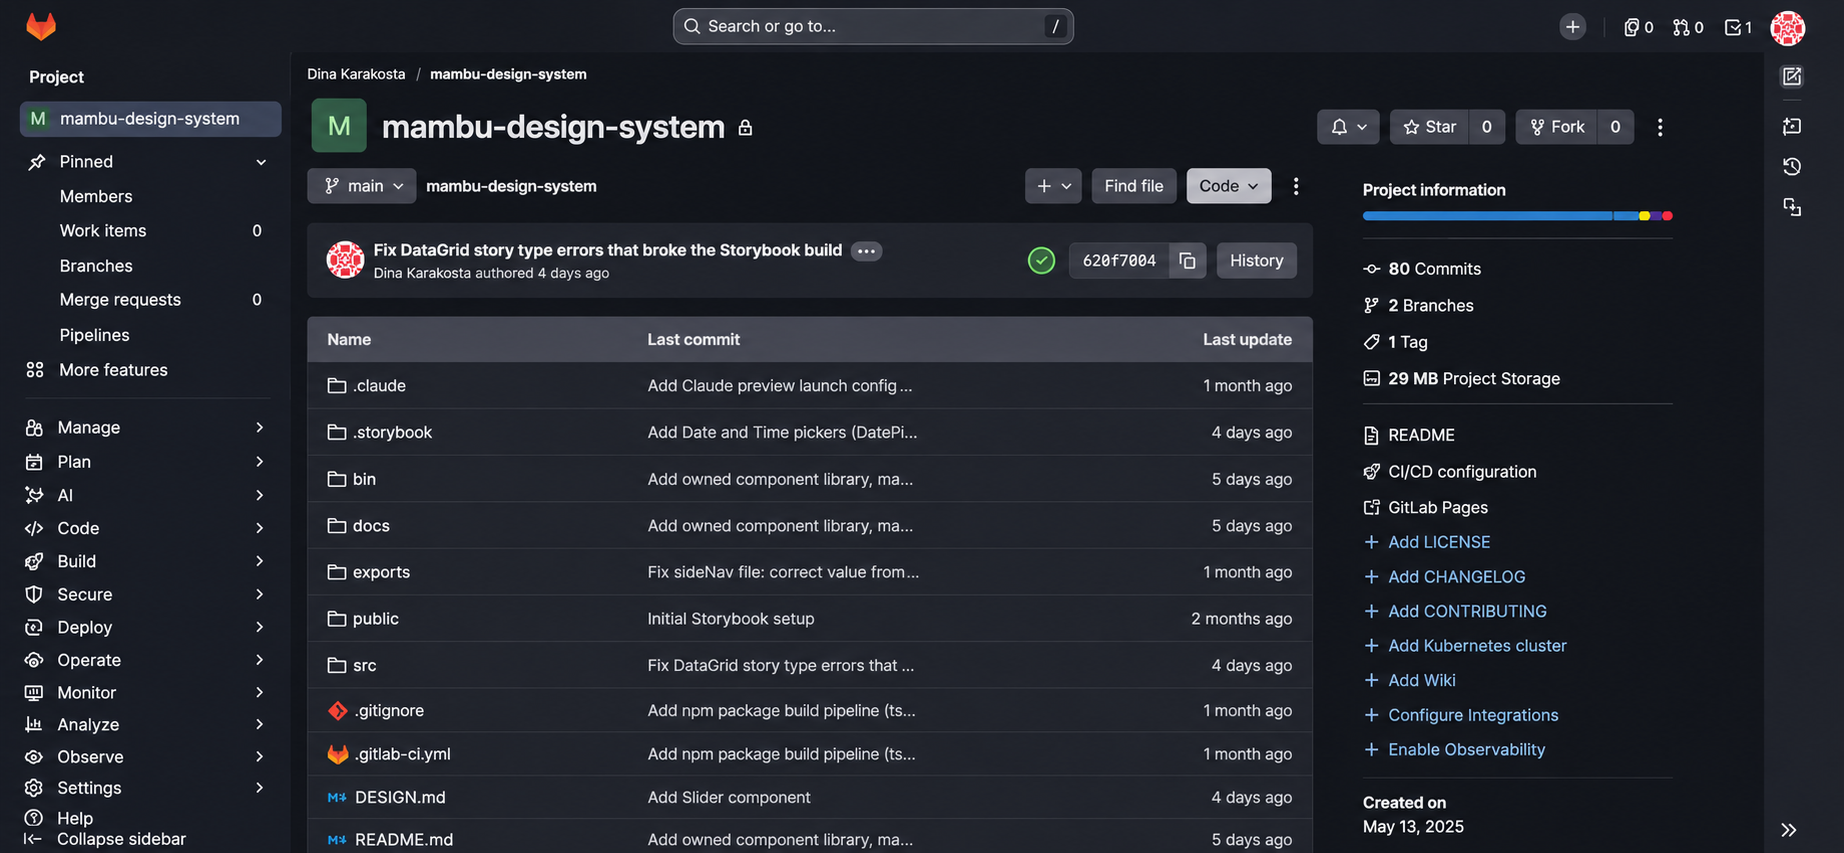View the passed pipeline status icon
This screenshot has height=853, width=1844.
[x=1041, y=261]
